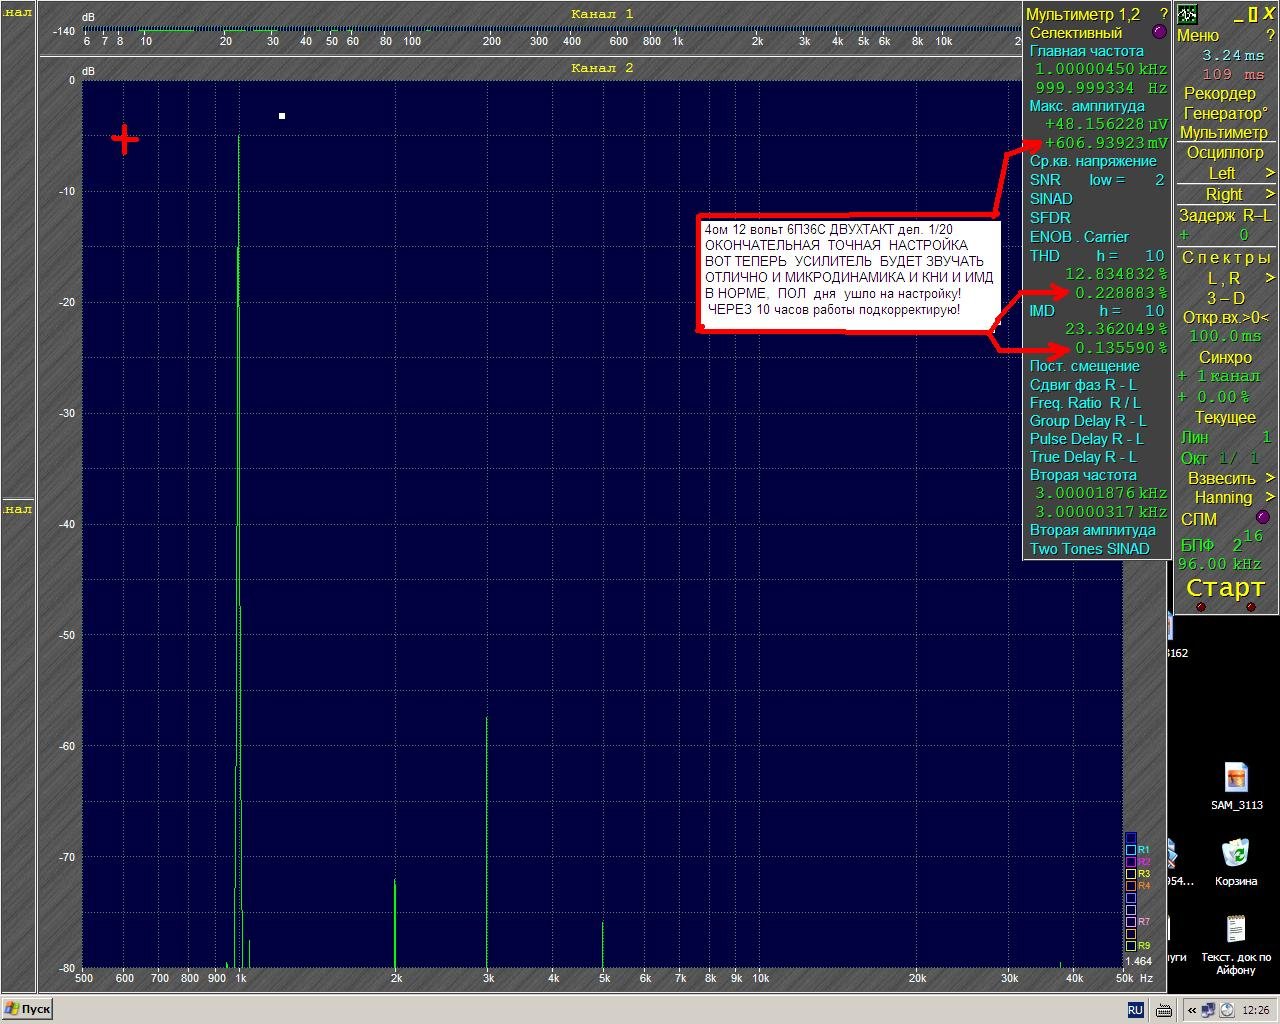Click the oscilloscope app icon in the control panel
This screenshot has height=1024, width=1280.
[1187, 14]
